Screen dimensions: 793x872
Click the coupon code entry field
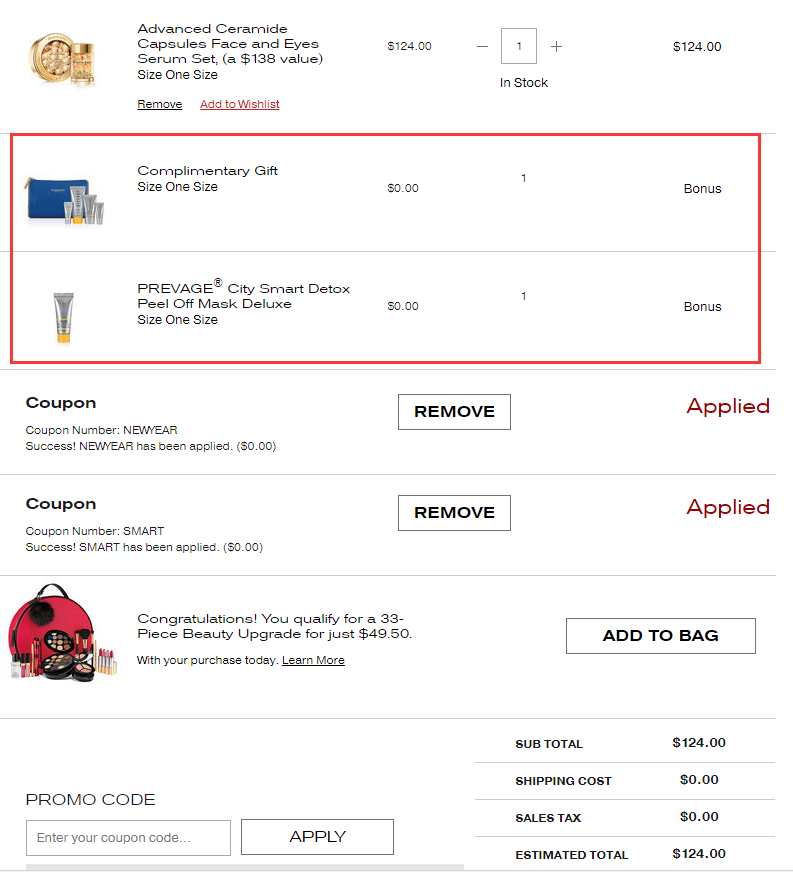(128, 836)
